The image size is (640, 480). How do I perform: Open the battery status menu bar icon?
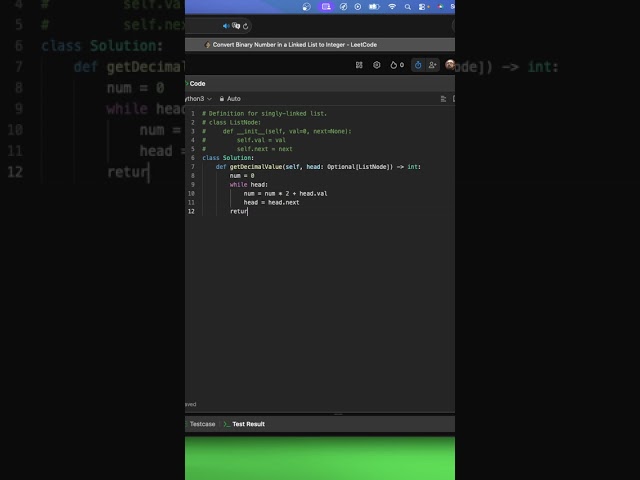374,7
